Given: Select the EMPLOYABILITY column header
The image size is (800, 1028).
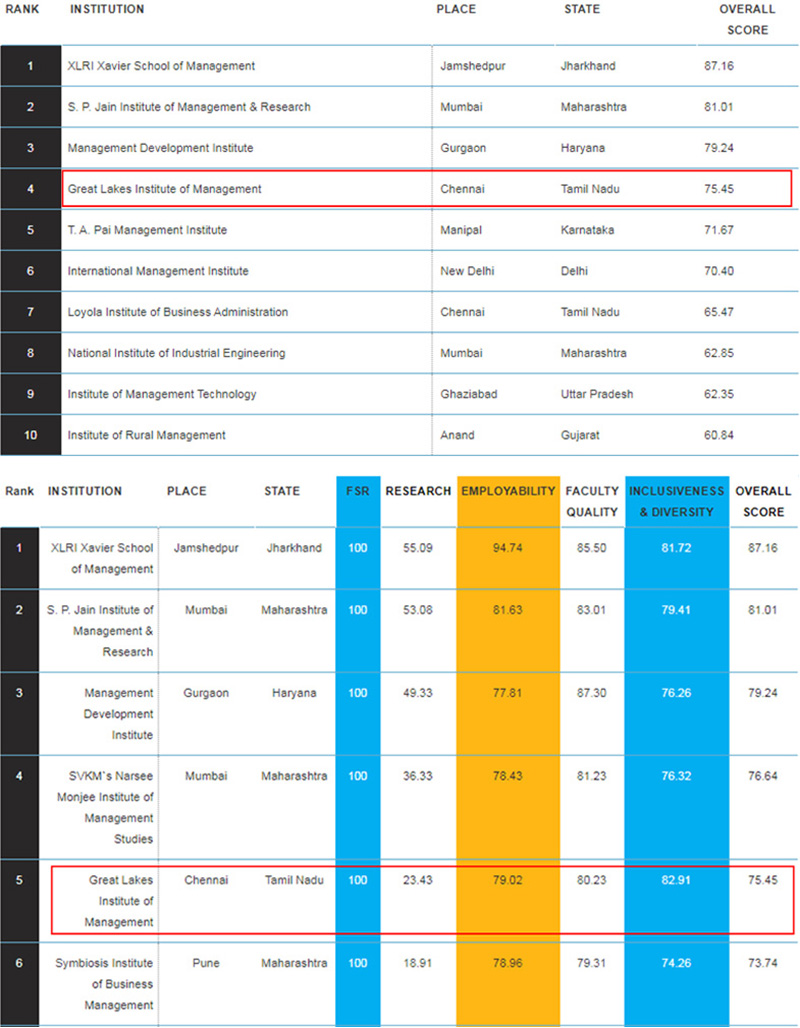Looking at the screenshot, I should point(508,491).
